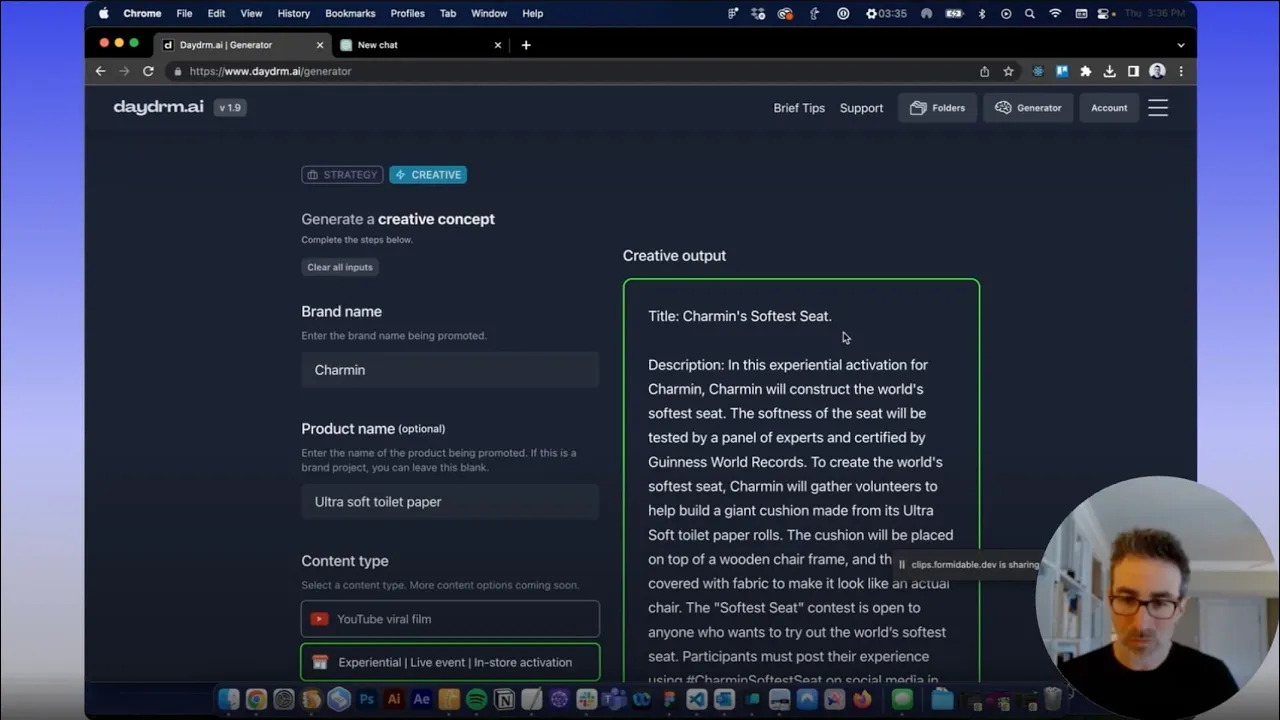Switch to the Daydrm.ai Generator tab
Image resolution: width=1280 pixels, height=720 pixels.
tap(240, 45)
